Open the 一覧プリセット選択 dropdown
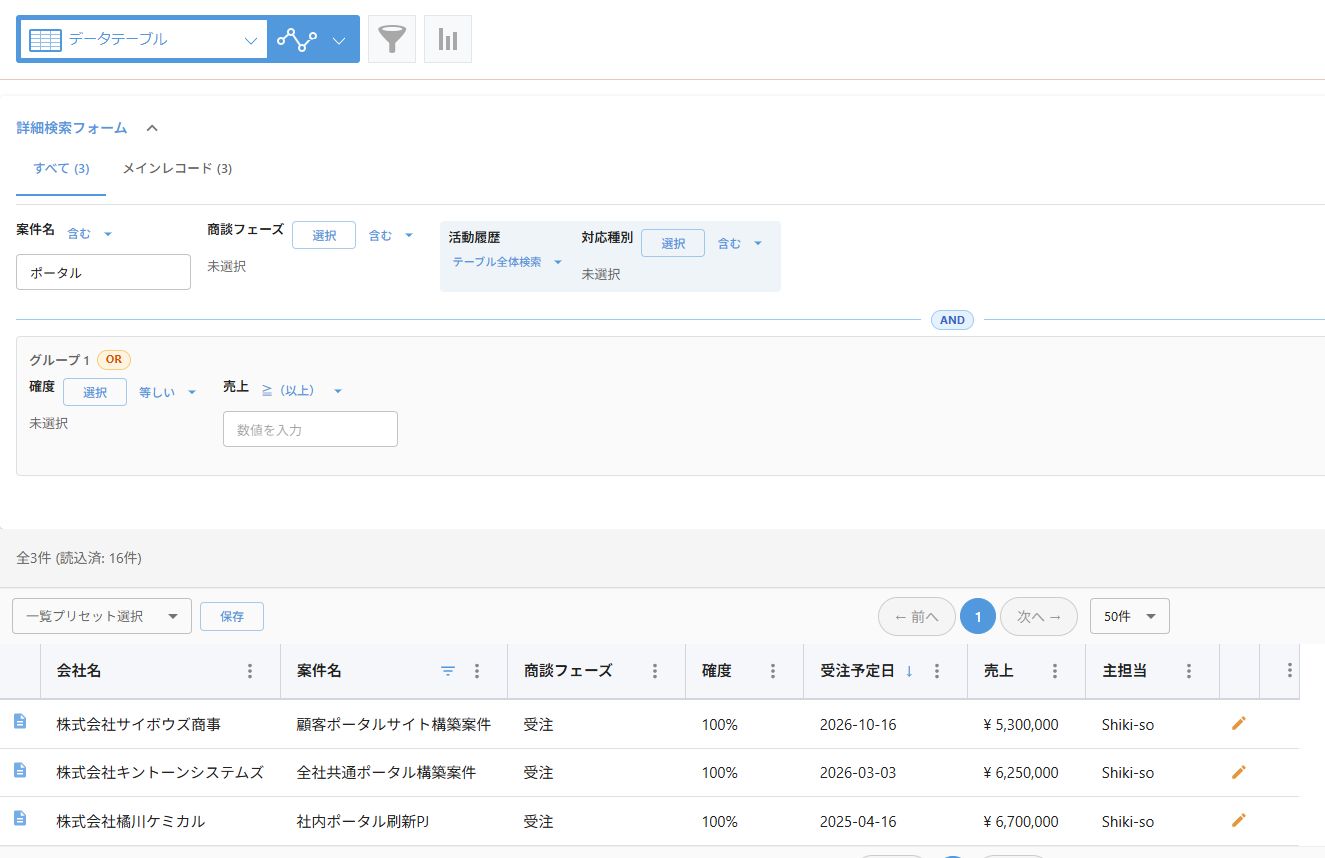 101,616
